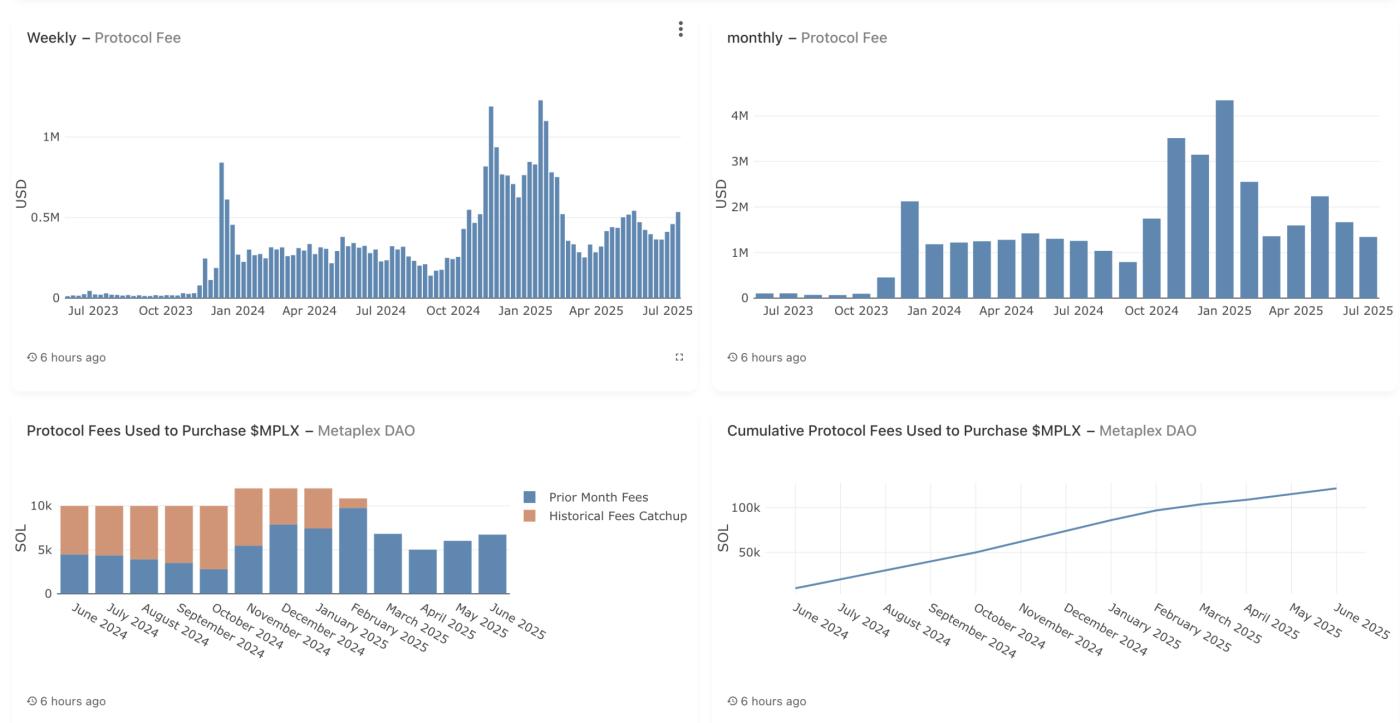Viewport: 1400px width, 723px height.
Task: Open the Weekly chart title link
Action: [x=51, y=38]
